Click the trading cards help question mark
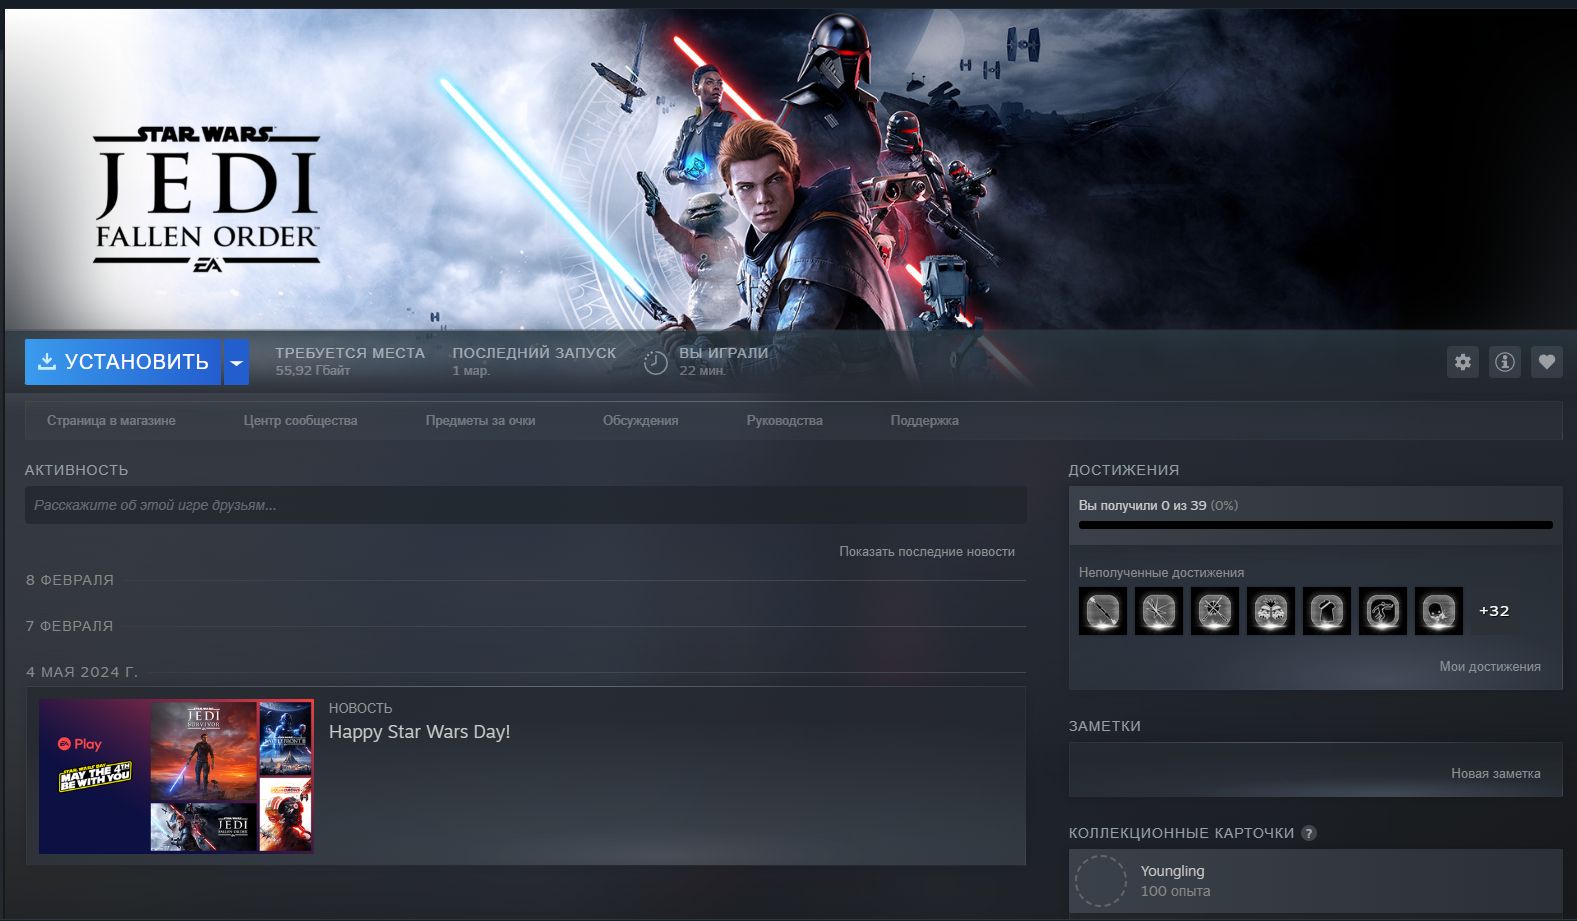 pos(1309,833)
